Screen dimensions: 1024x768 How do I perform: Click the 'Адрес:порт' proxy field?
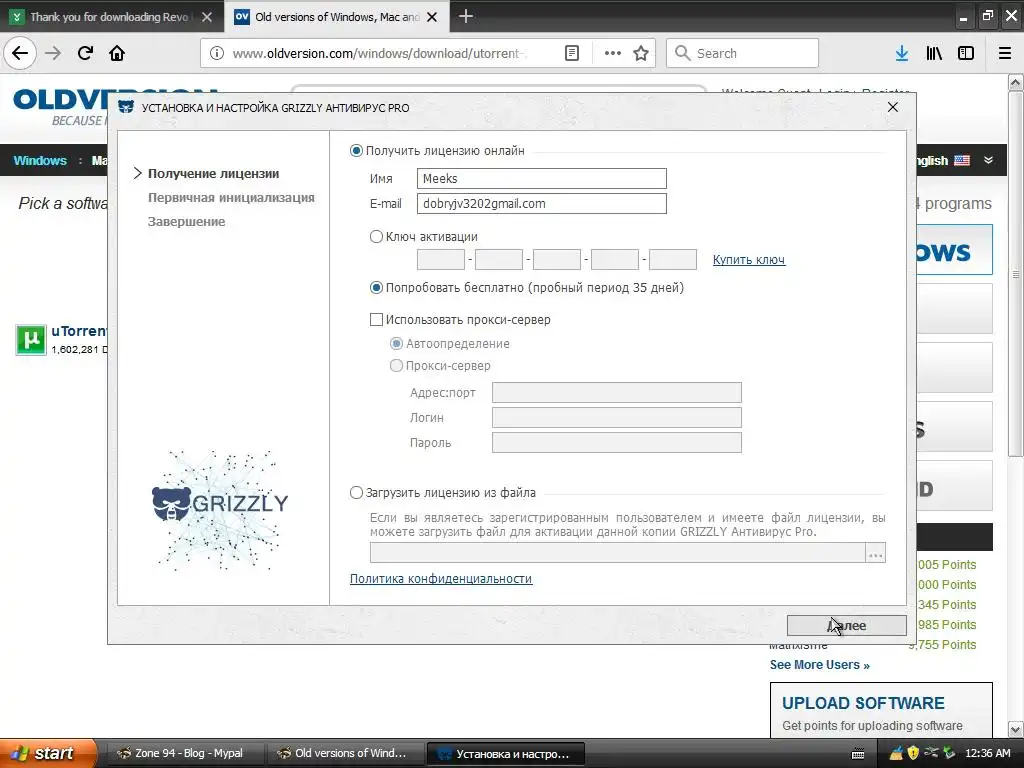(616, 392)
